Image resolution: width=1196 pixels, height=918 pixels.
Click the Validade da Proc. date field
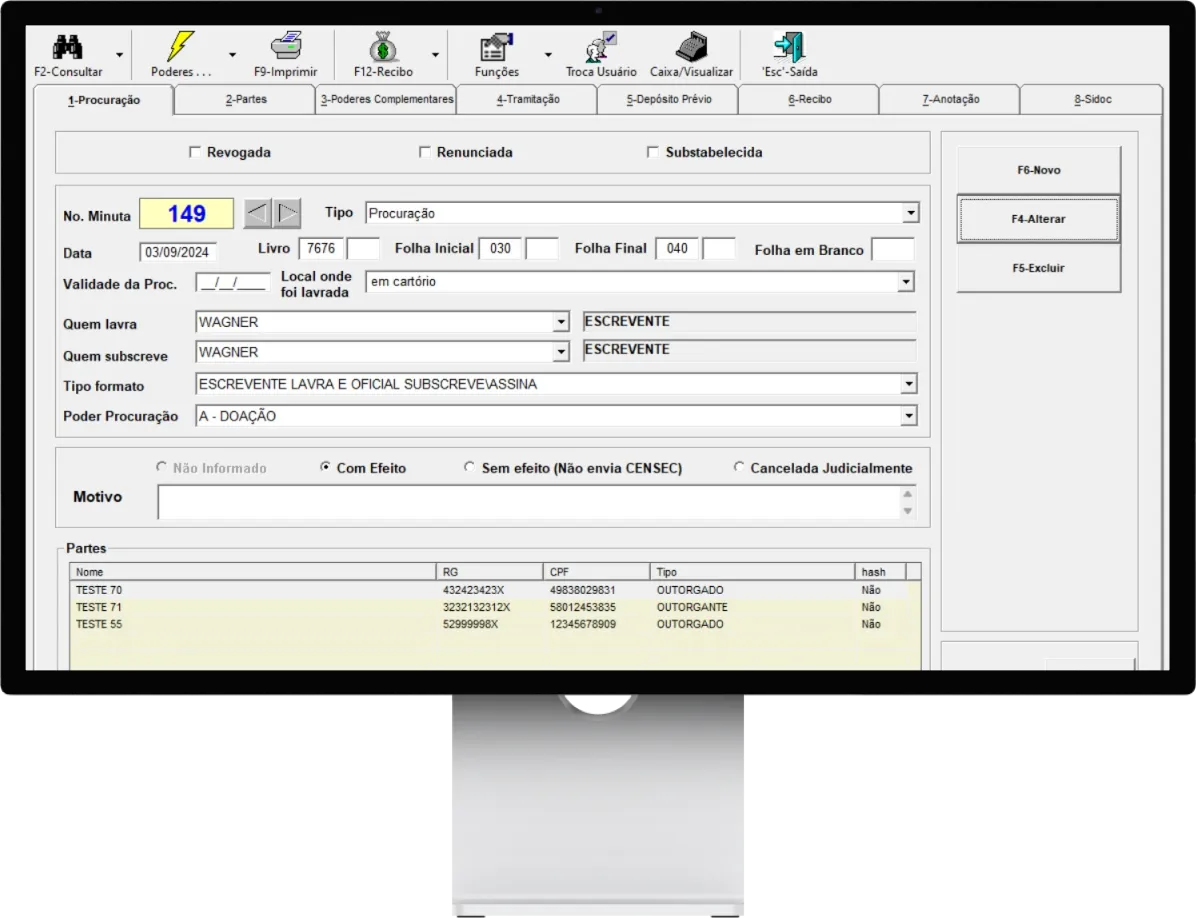233,283
